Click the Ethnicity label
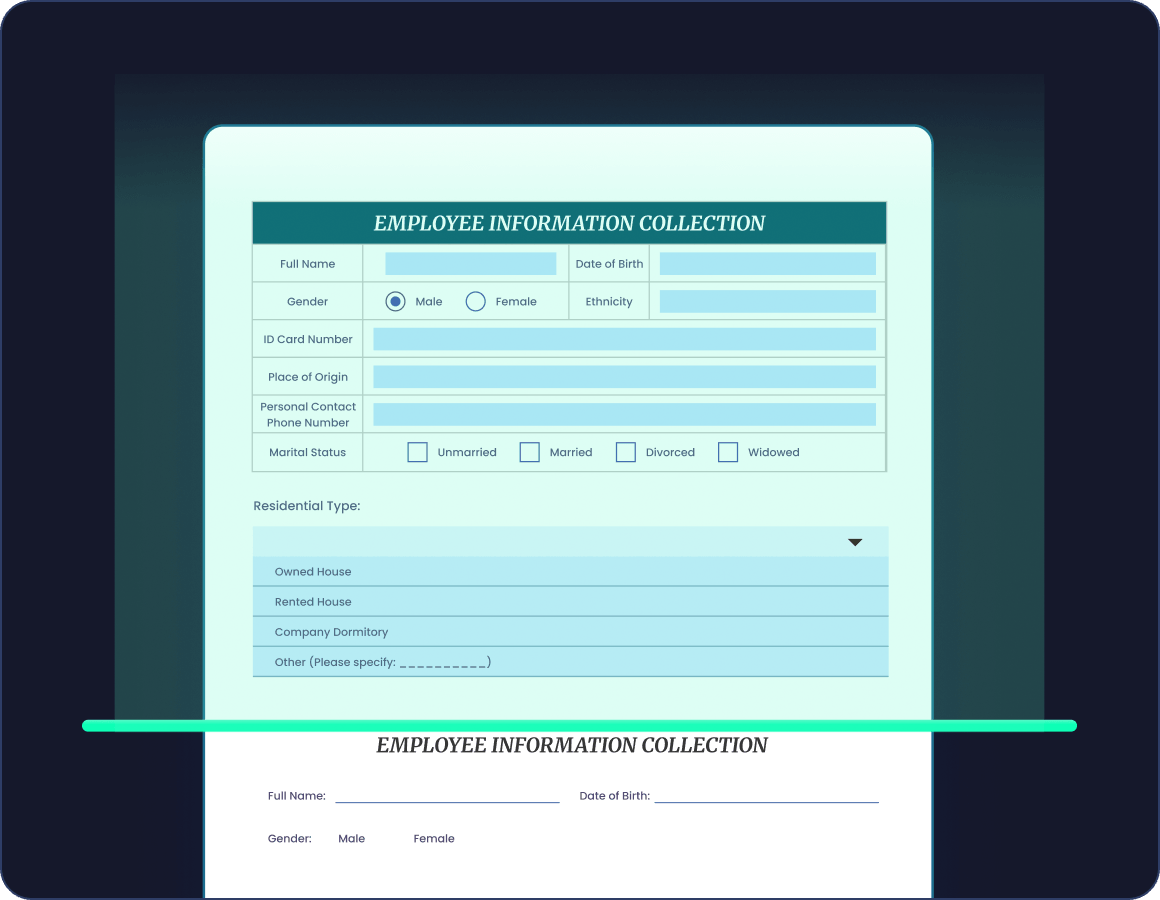The width and height of the screenshot is (1160, 900). 609,301
